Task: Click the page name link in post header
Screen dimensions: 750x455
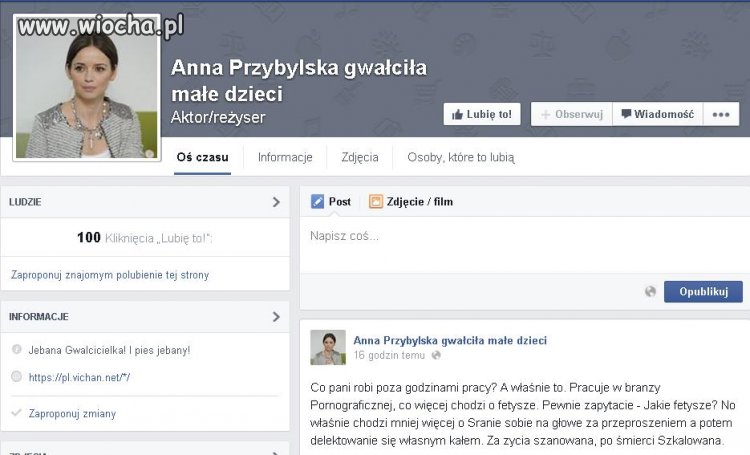Action: click(x=450, y=341)
